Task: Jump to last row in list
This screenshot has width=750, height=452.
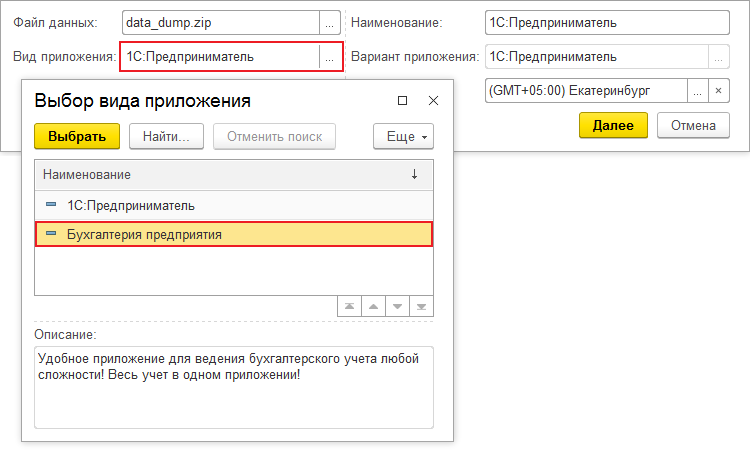Action: (421, 306)
